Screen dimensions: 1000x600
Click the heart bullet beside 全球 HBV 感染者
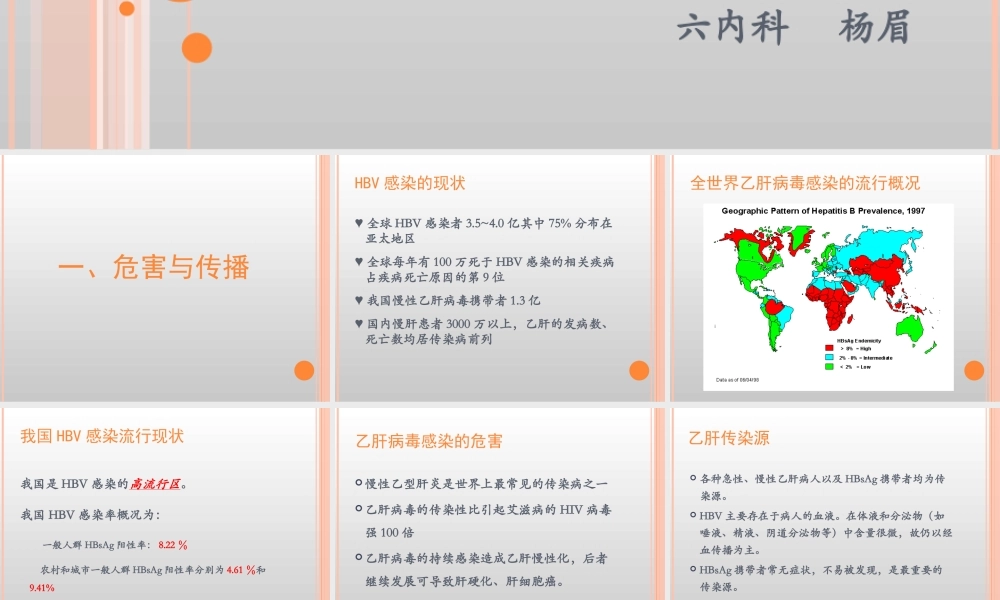[358, 223]
